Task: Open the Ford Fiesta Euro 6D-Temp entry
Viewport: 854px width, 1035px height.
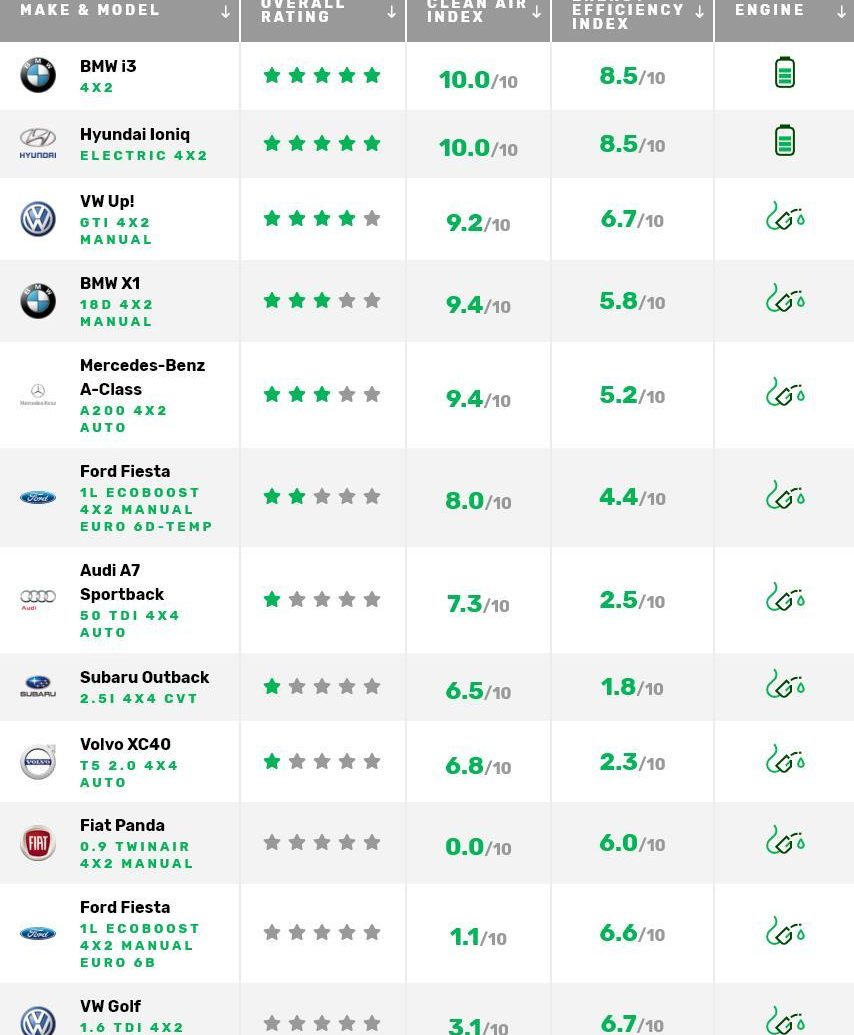Action: [x=125, y=472]
